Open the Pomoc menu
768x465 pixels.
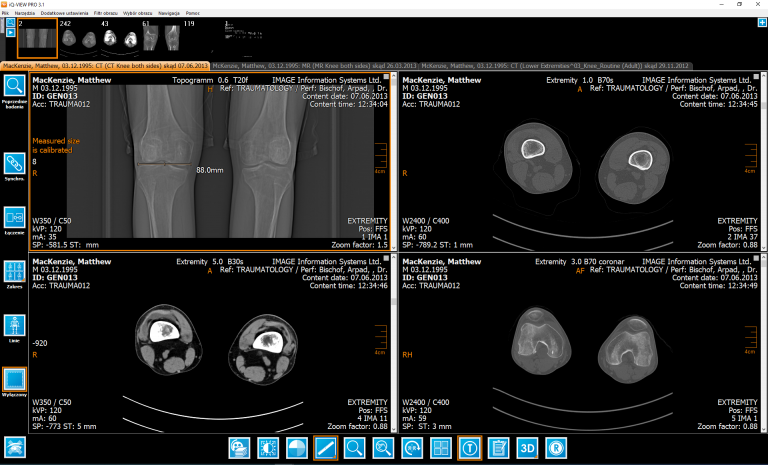pos(192,13)
